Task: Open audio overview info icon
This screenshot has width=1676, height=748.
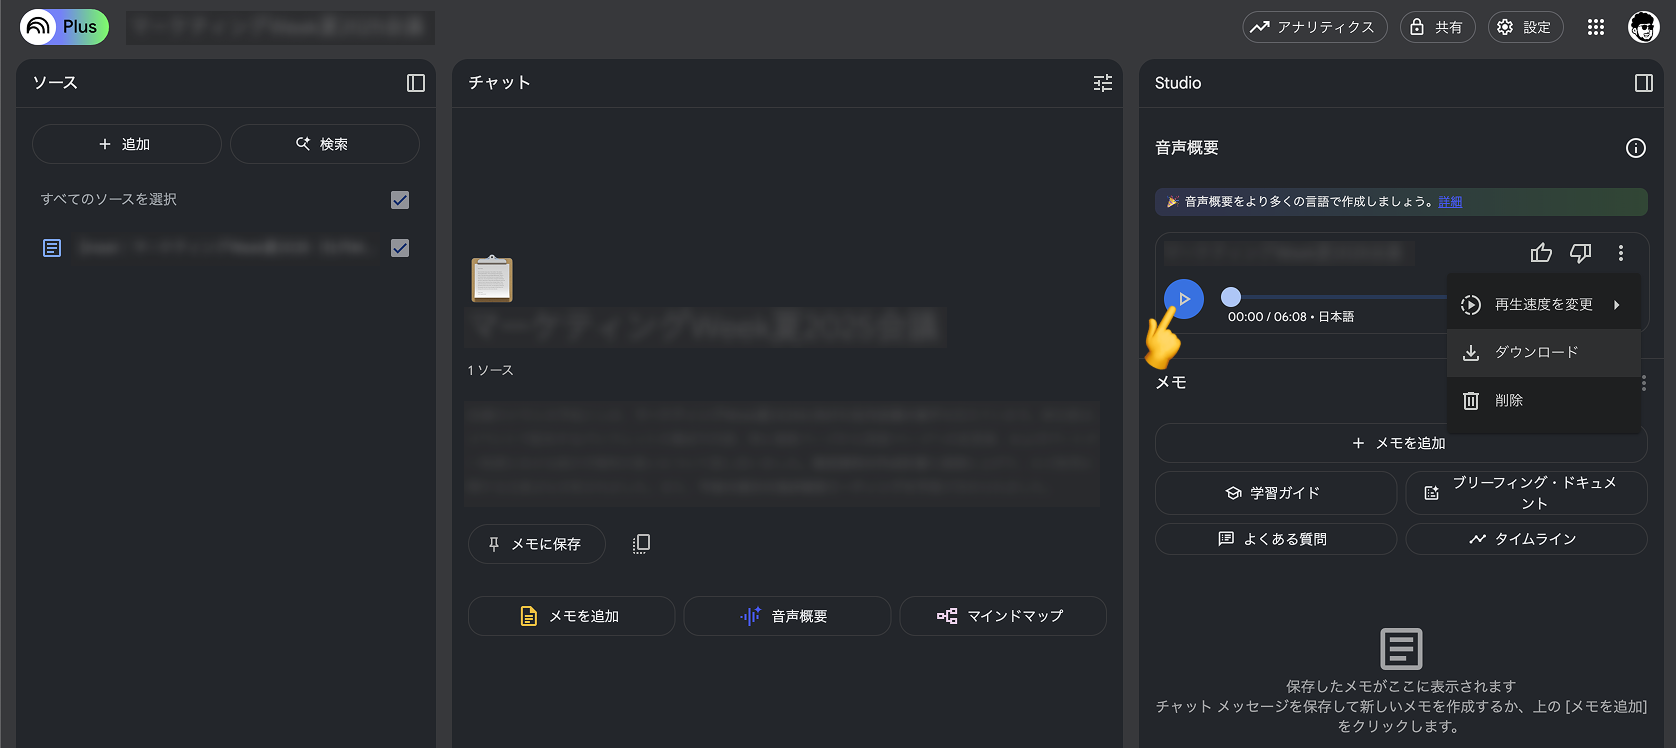Action: (x=1635, y=148)
